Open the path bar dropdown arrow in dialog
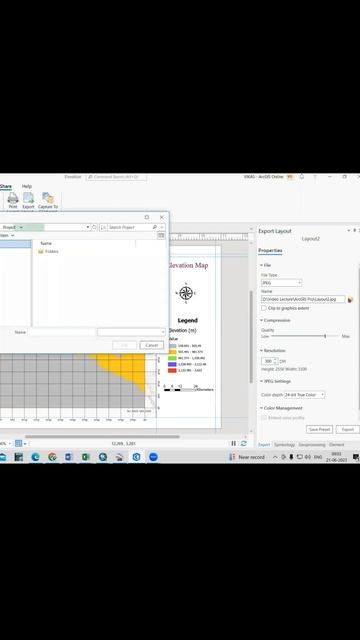The width and height of the screenshot is (360, 640). coord(87,227)
